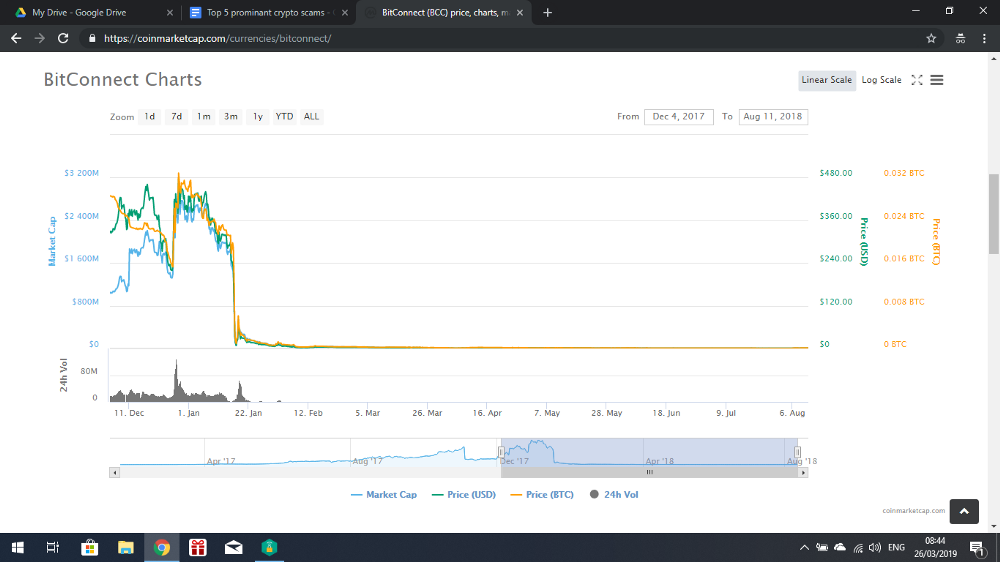The image size is (1000, 562).
Task: Toggle Price (USD) series in legend
Action: [x=464, y=494]
